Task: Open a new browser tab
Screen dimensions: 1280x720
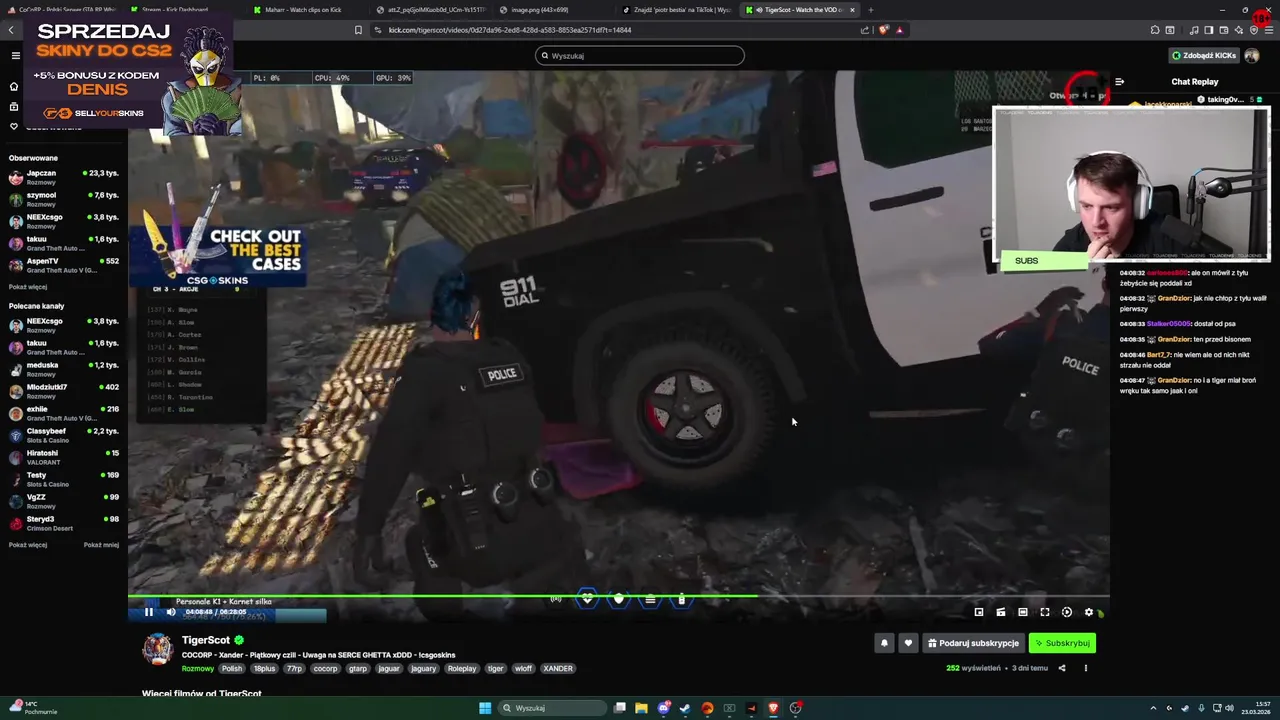Action: click(870, 10)
